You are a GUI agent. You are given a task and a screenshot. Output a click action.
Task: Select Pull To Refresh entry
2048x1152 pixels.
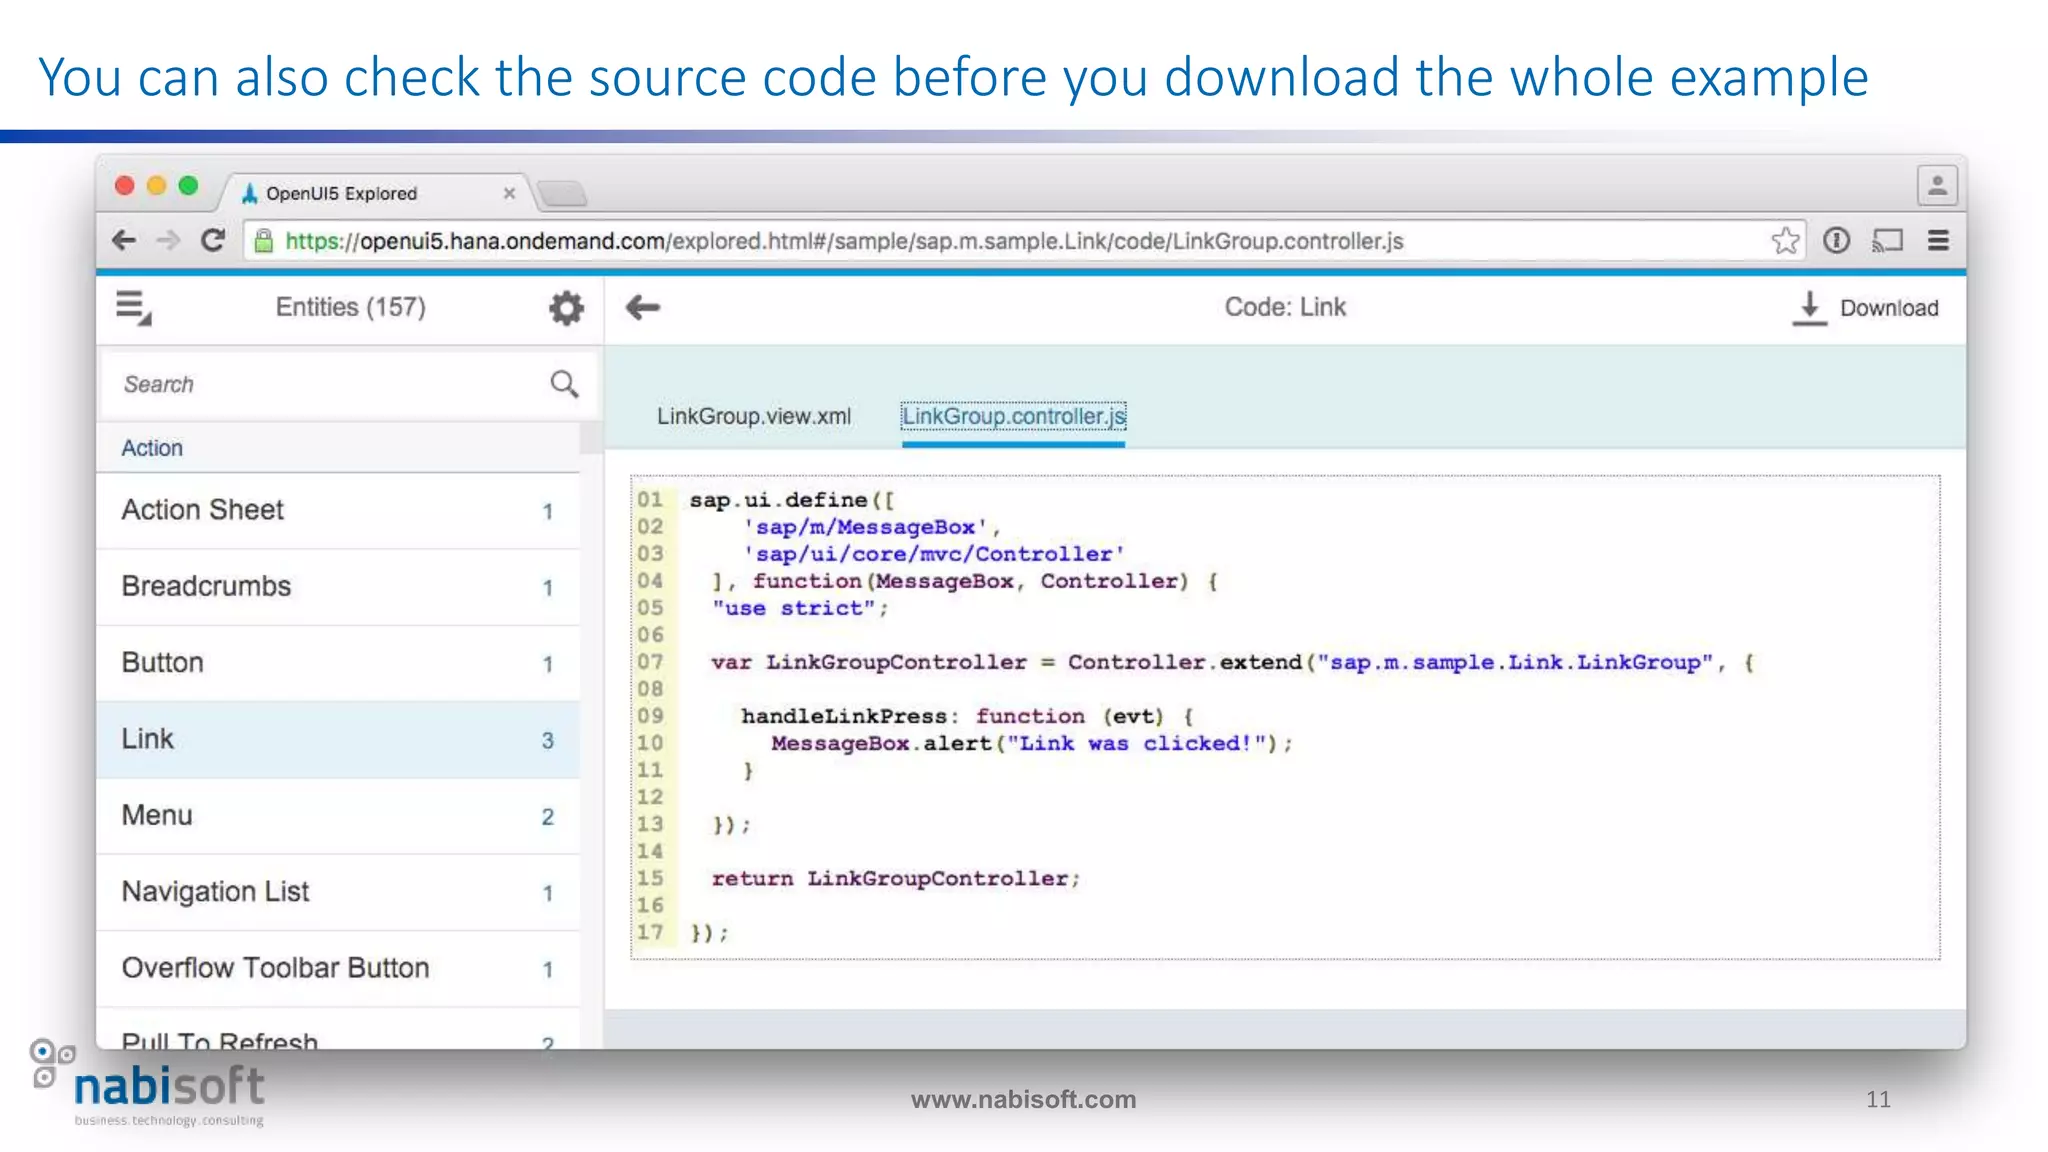[338, 1030]
